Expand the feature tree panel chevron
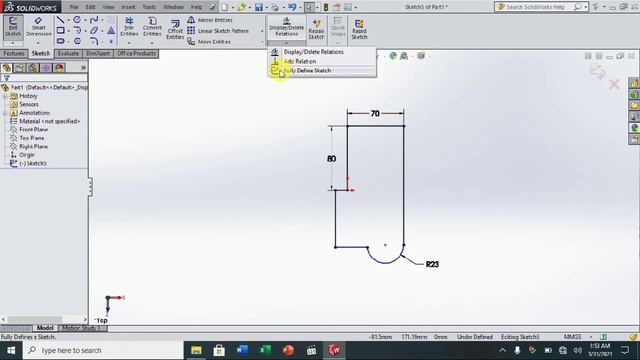Screen dimensions: 640x360 coord(83,68)
